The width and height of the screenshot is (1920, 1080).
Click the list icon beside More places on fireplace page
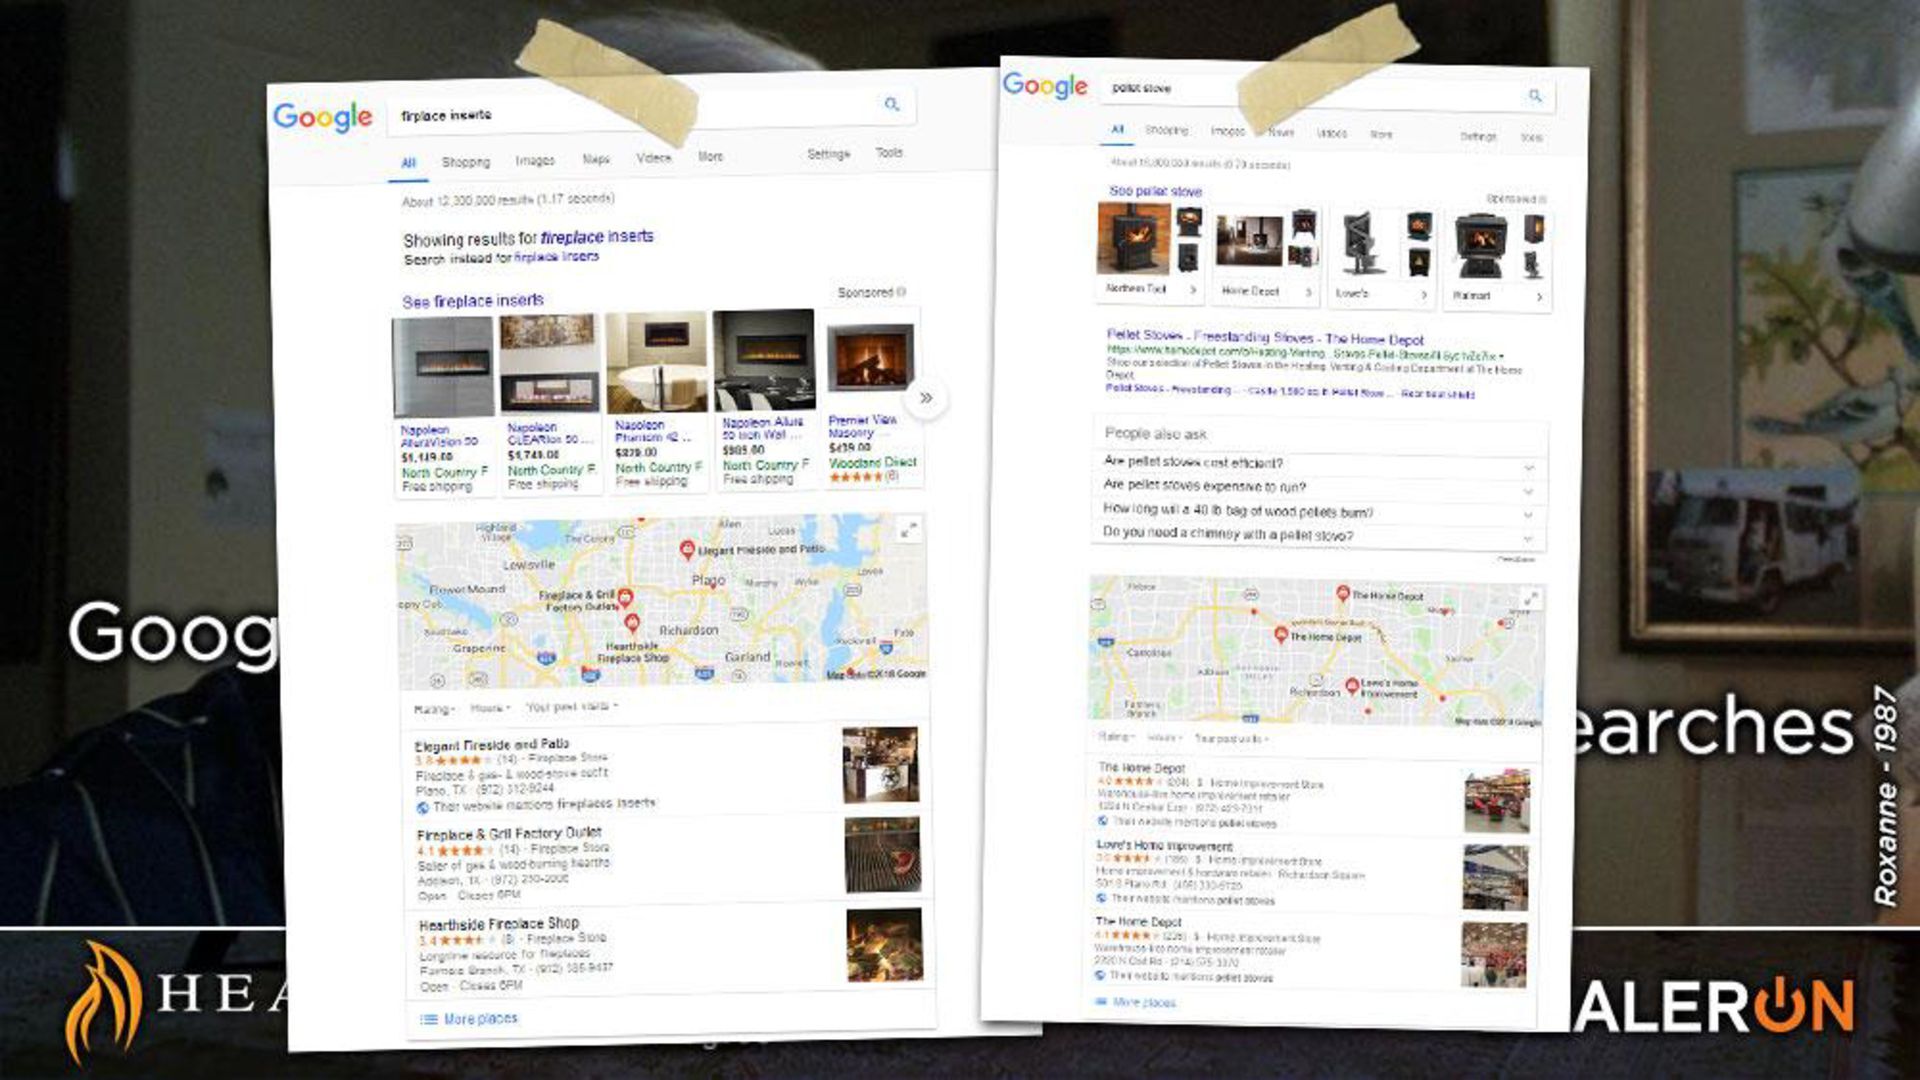[429, 1019]
